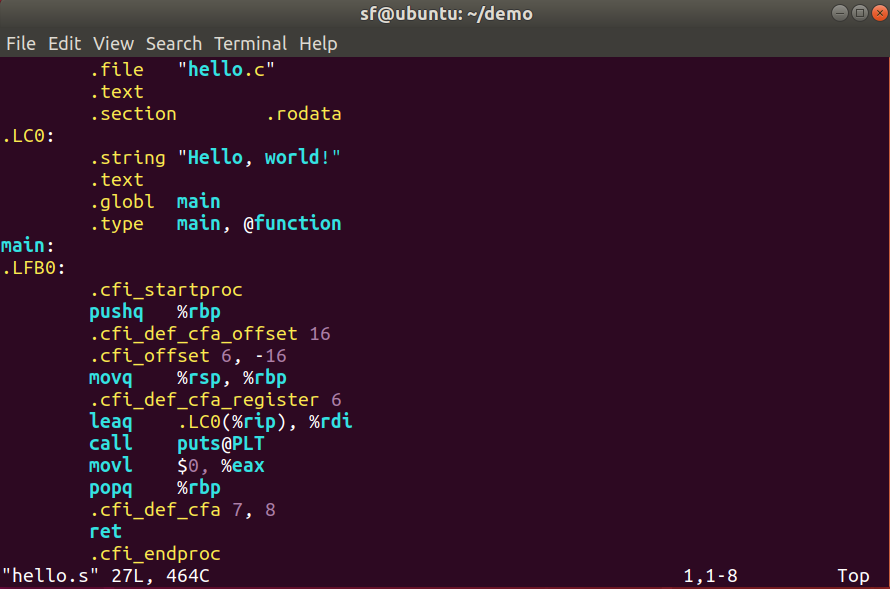Click the @function text
Screen dimensions: 890x589
(292, 224)
